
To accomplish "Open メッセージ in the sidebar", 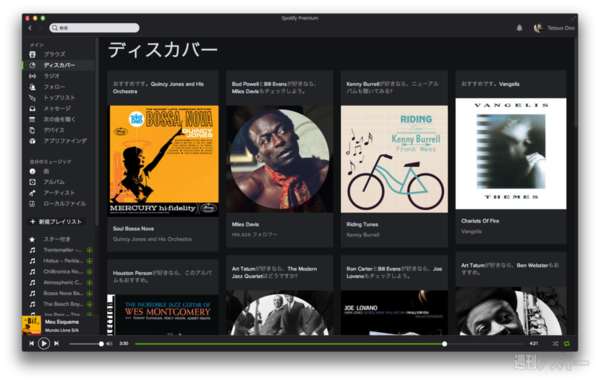I will (57, 108).
